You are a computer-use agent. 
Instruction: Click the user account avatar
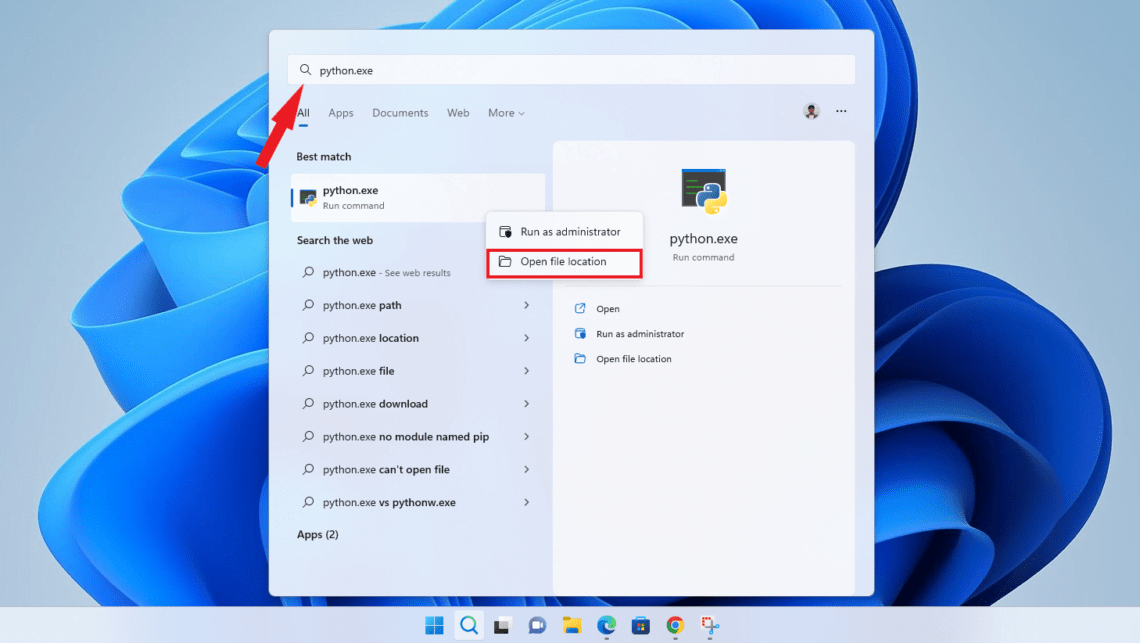[811, 111]
